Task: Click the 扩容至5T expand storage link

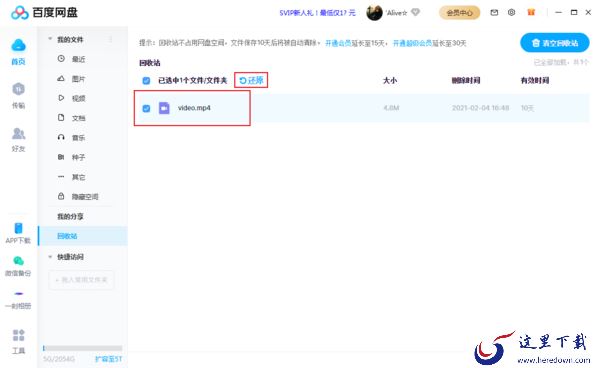Action: (109, 359)
